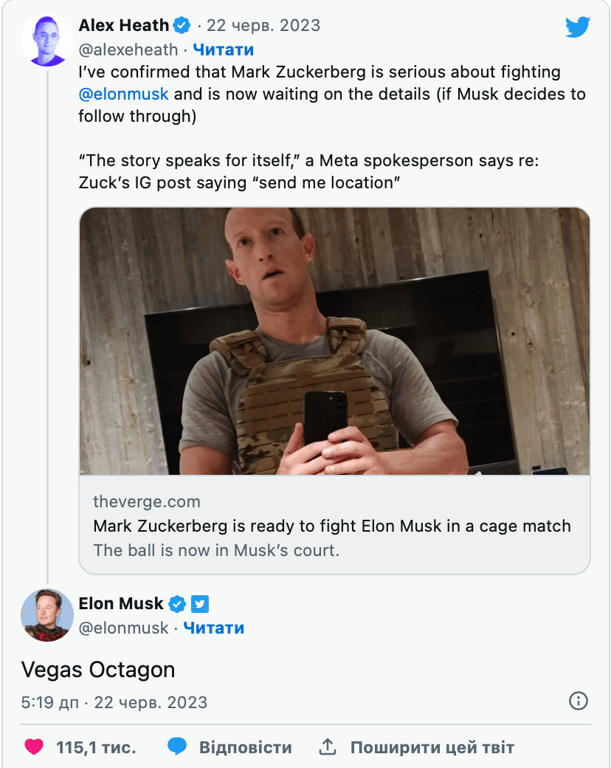The height and width of the screenshot is (768, 611).
Task: Click the Twitter bird logo
Action: pyautogui.click(x=577, y=27)
